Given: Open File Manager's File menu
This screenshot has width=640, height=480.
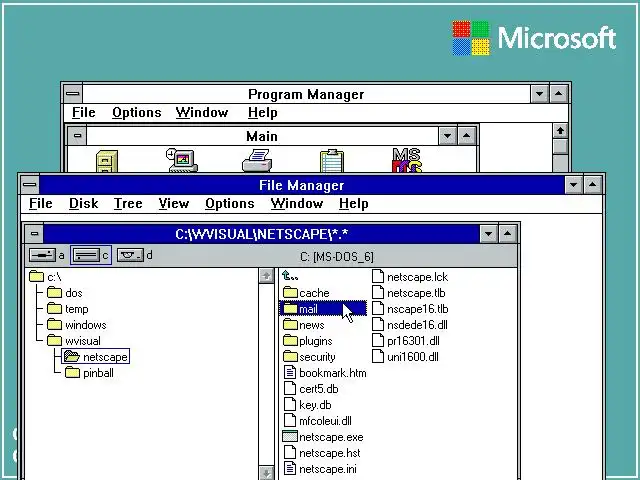Looking at the screenshot, I should 41,203.
